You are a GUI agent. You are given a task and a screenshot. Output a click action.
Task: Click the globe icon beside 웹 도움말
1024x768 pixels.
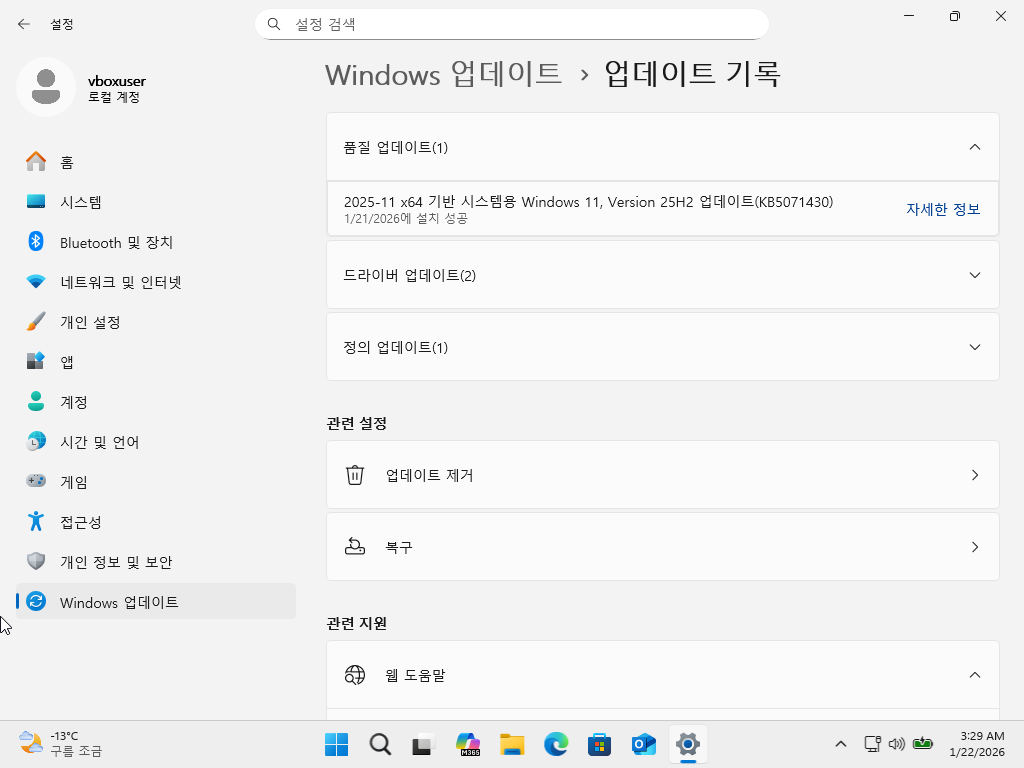355,675
